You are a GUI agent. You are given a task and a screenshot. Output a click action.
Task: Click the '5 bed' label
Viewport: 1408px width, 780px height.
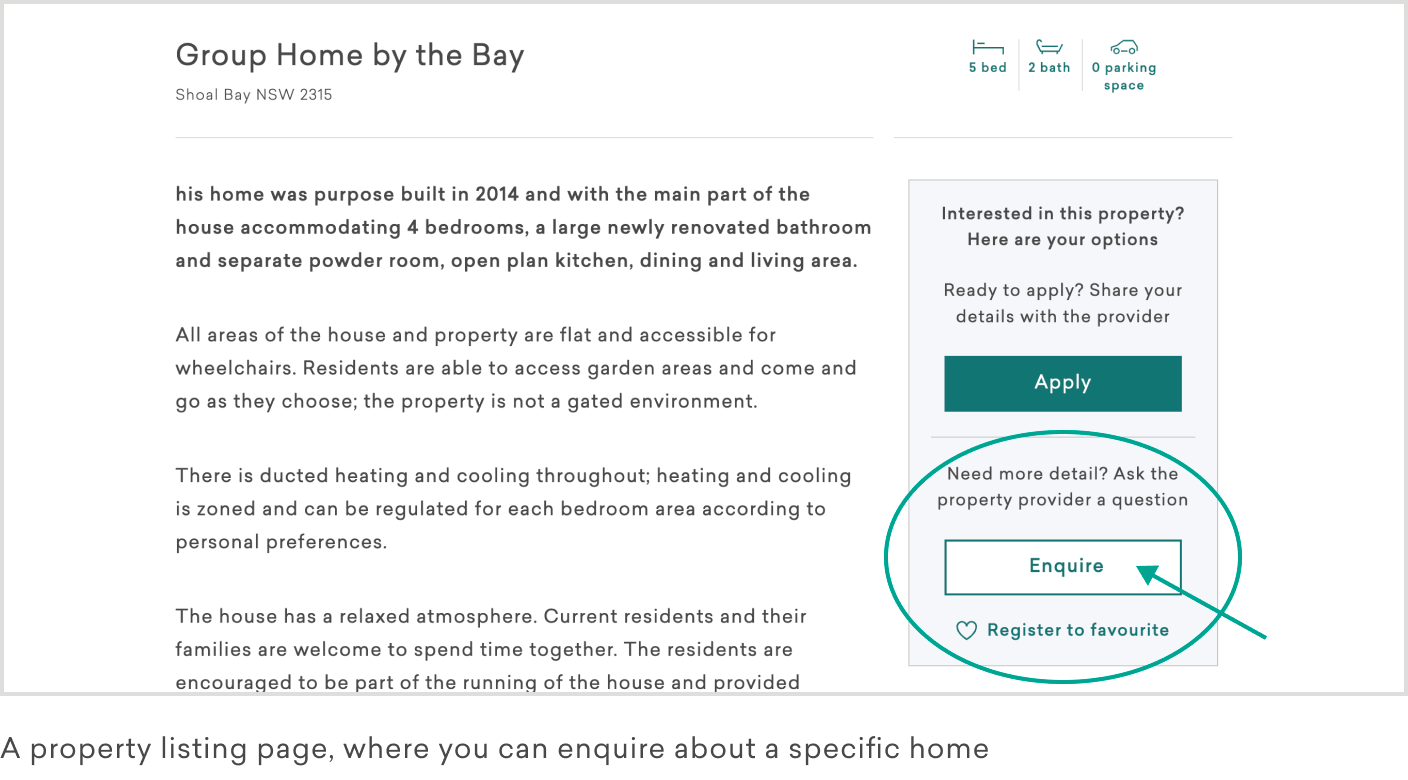(x=987, y=68)
